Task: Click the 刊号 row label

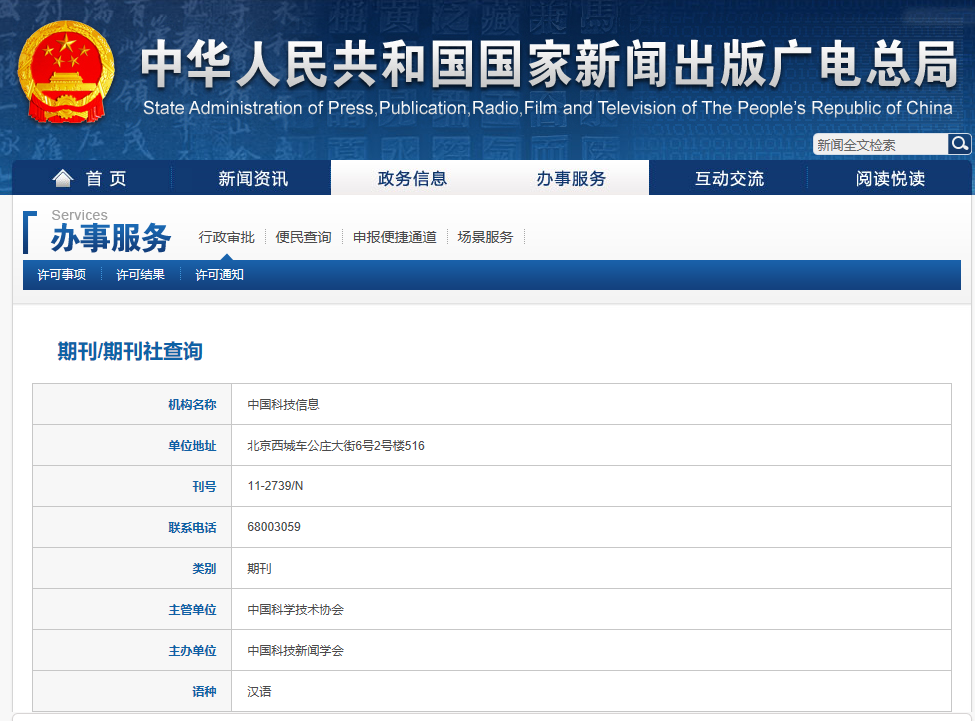Action: (x=204, y=487)
